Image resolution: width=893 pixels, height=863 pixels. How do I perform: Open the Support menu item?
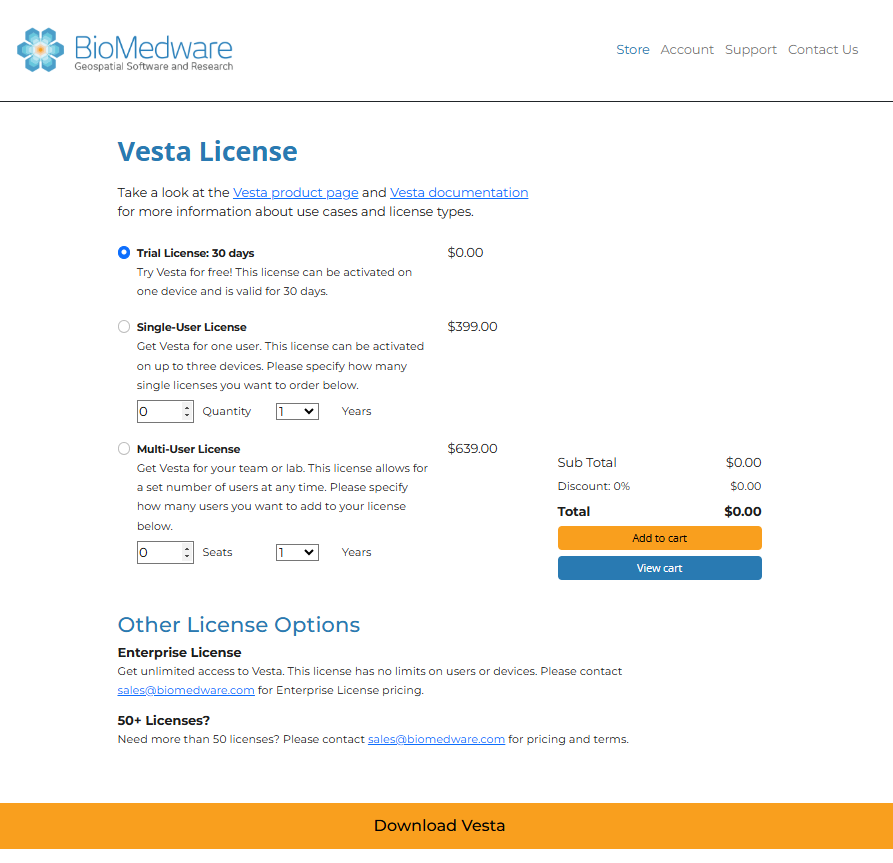[751, 50]
